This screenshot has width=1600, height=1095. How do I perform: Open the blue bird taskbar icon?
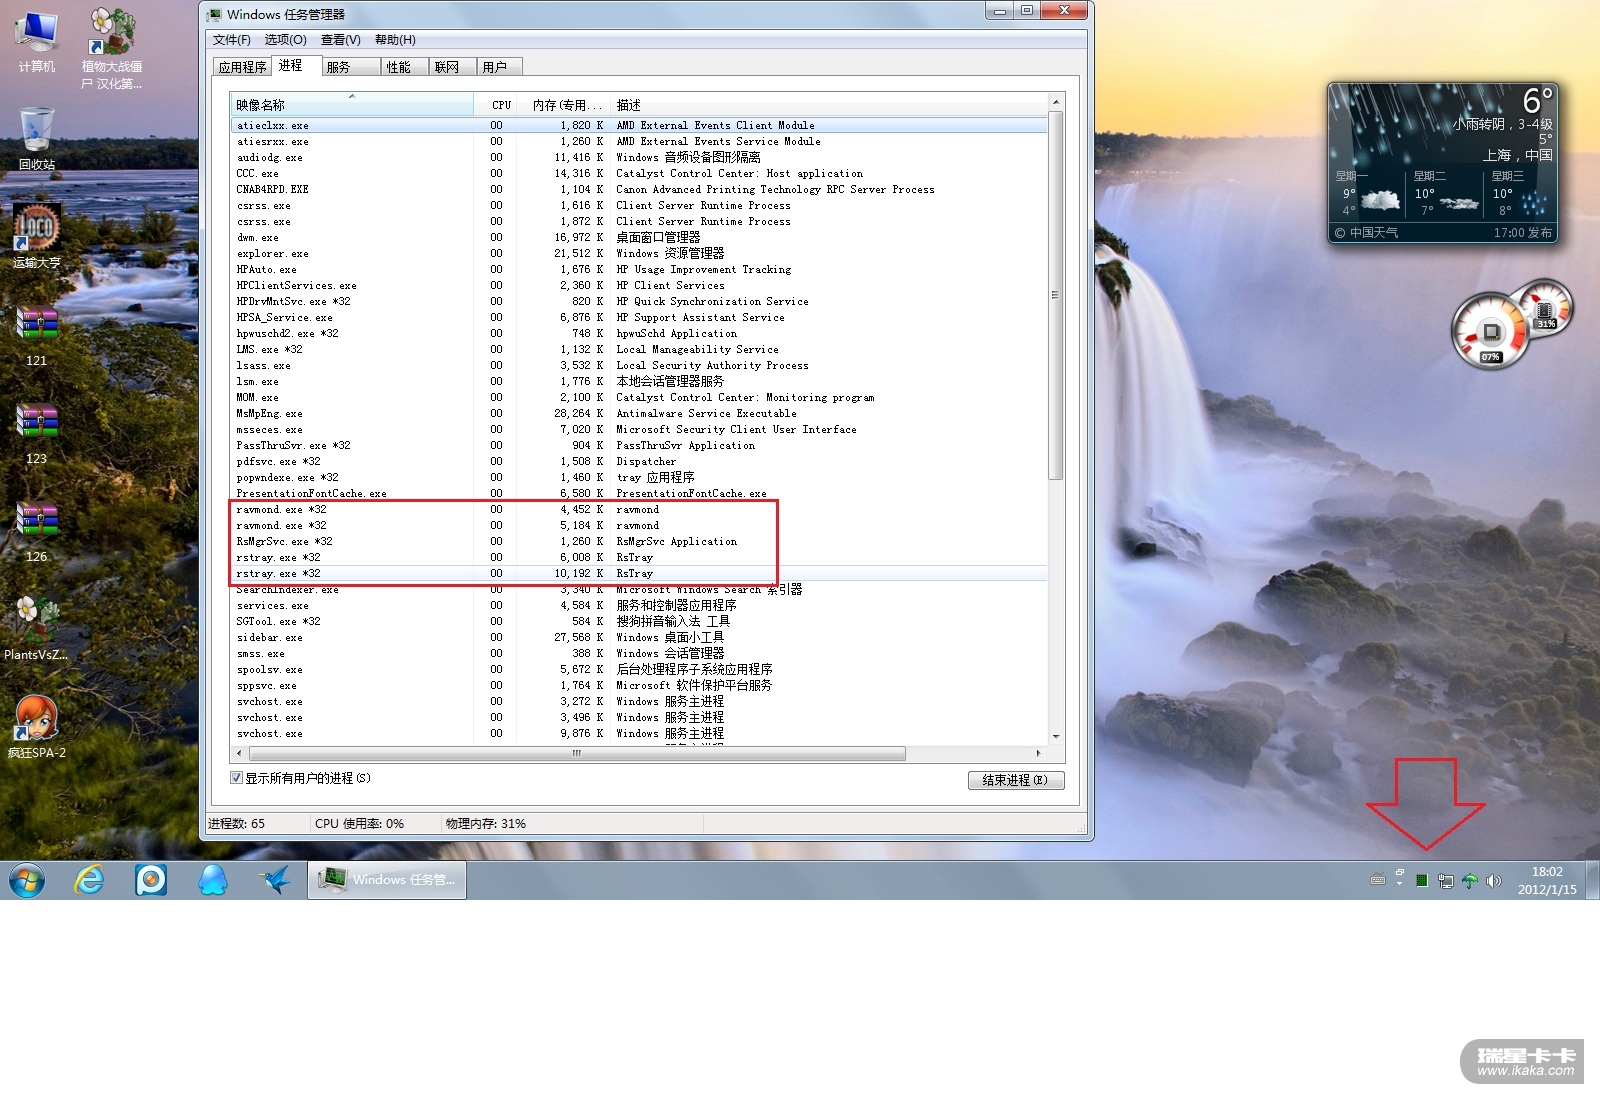[274, 880]
